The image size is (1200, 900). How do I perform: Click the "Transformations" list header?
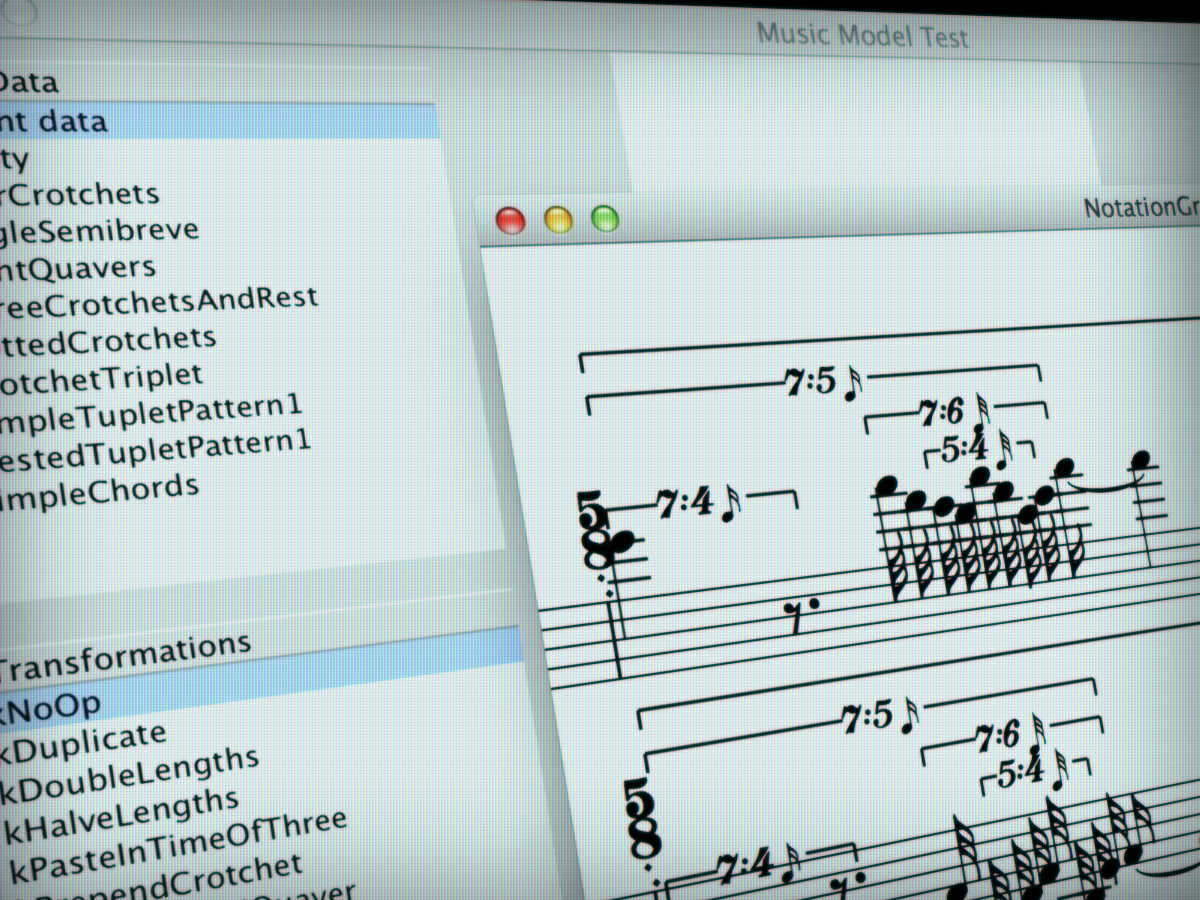pos(126,654)
